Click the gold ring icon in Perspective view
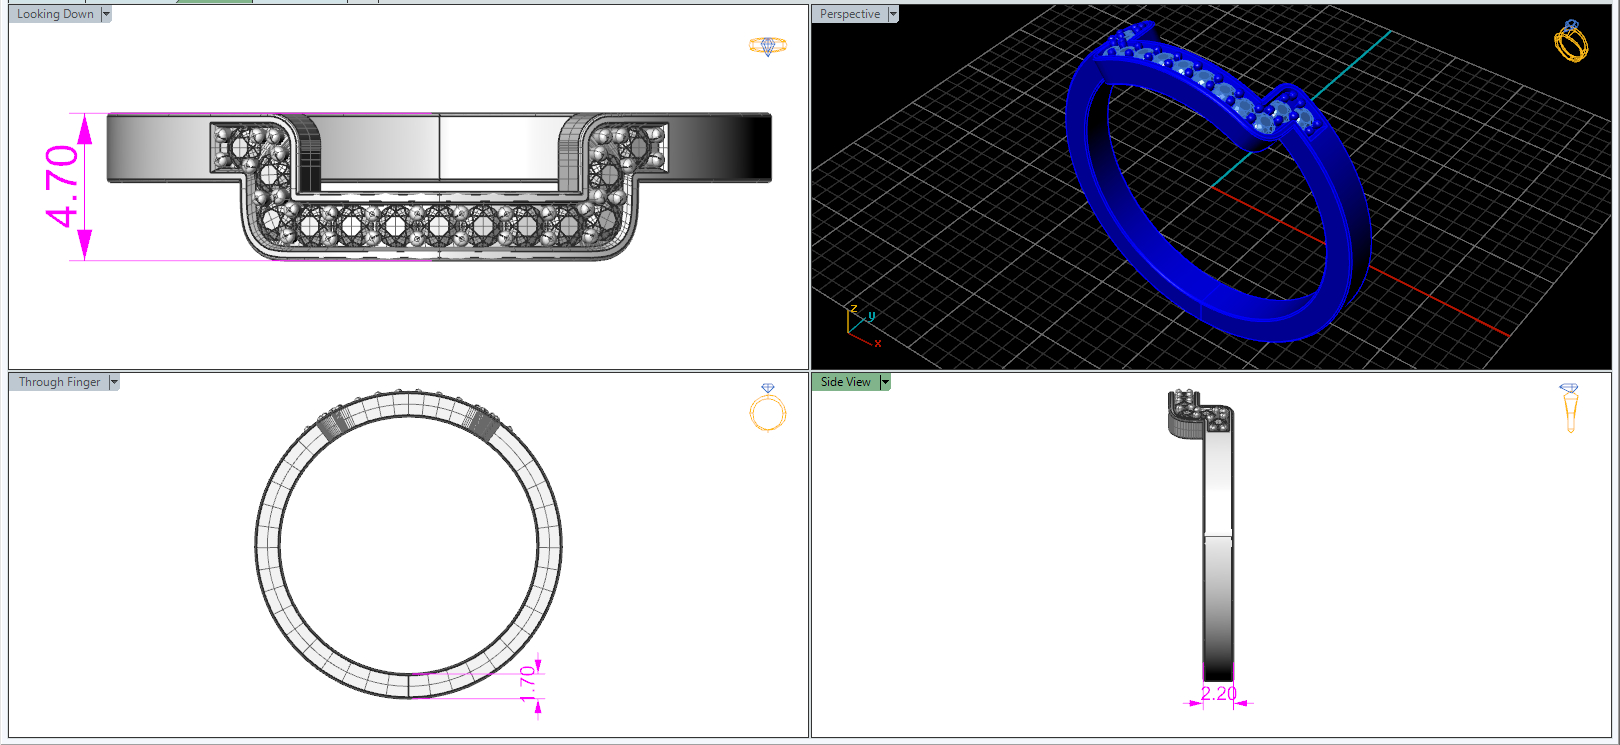The height and width of the screenshot is (745, 1620). click(1571, 41)
